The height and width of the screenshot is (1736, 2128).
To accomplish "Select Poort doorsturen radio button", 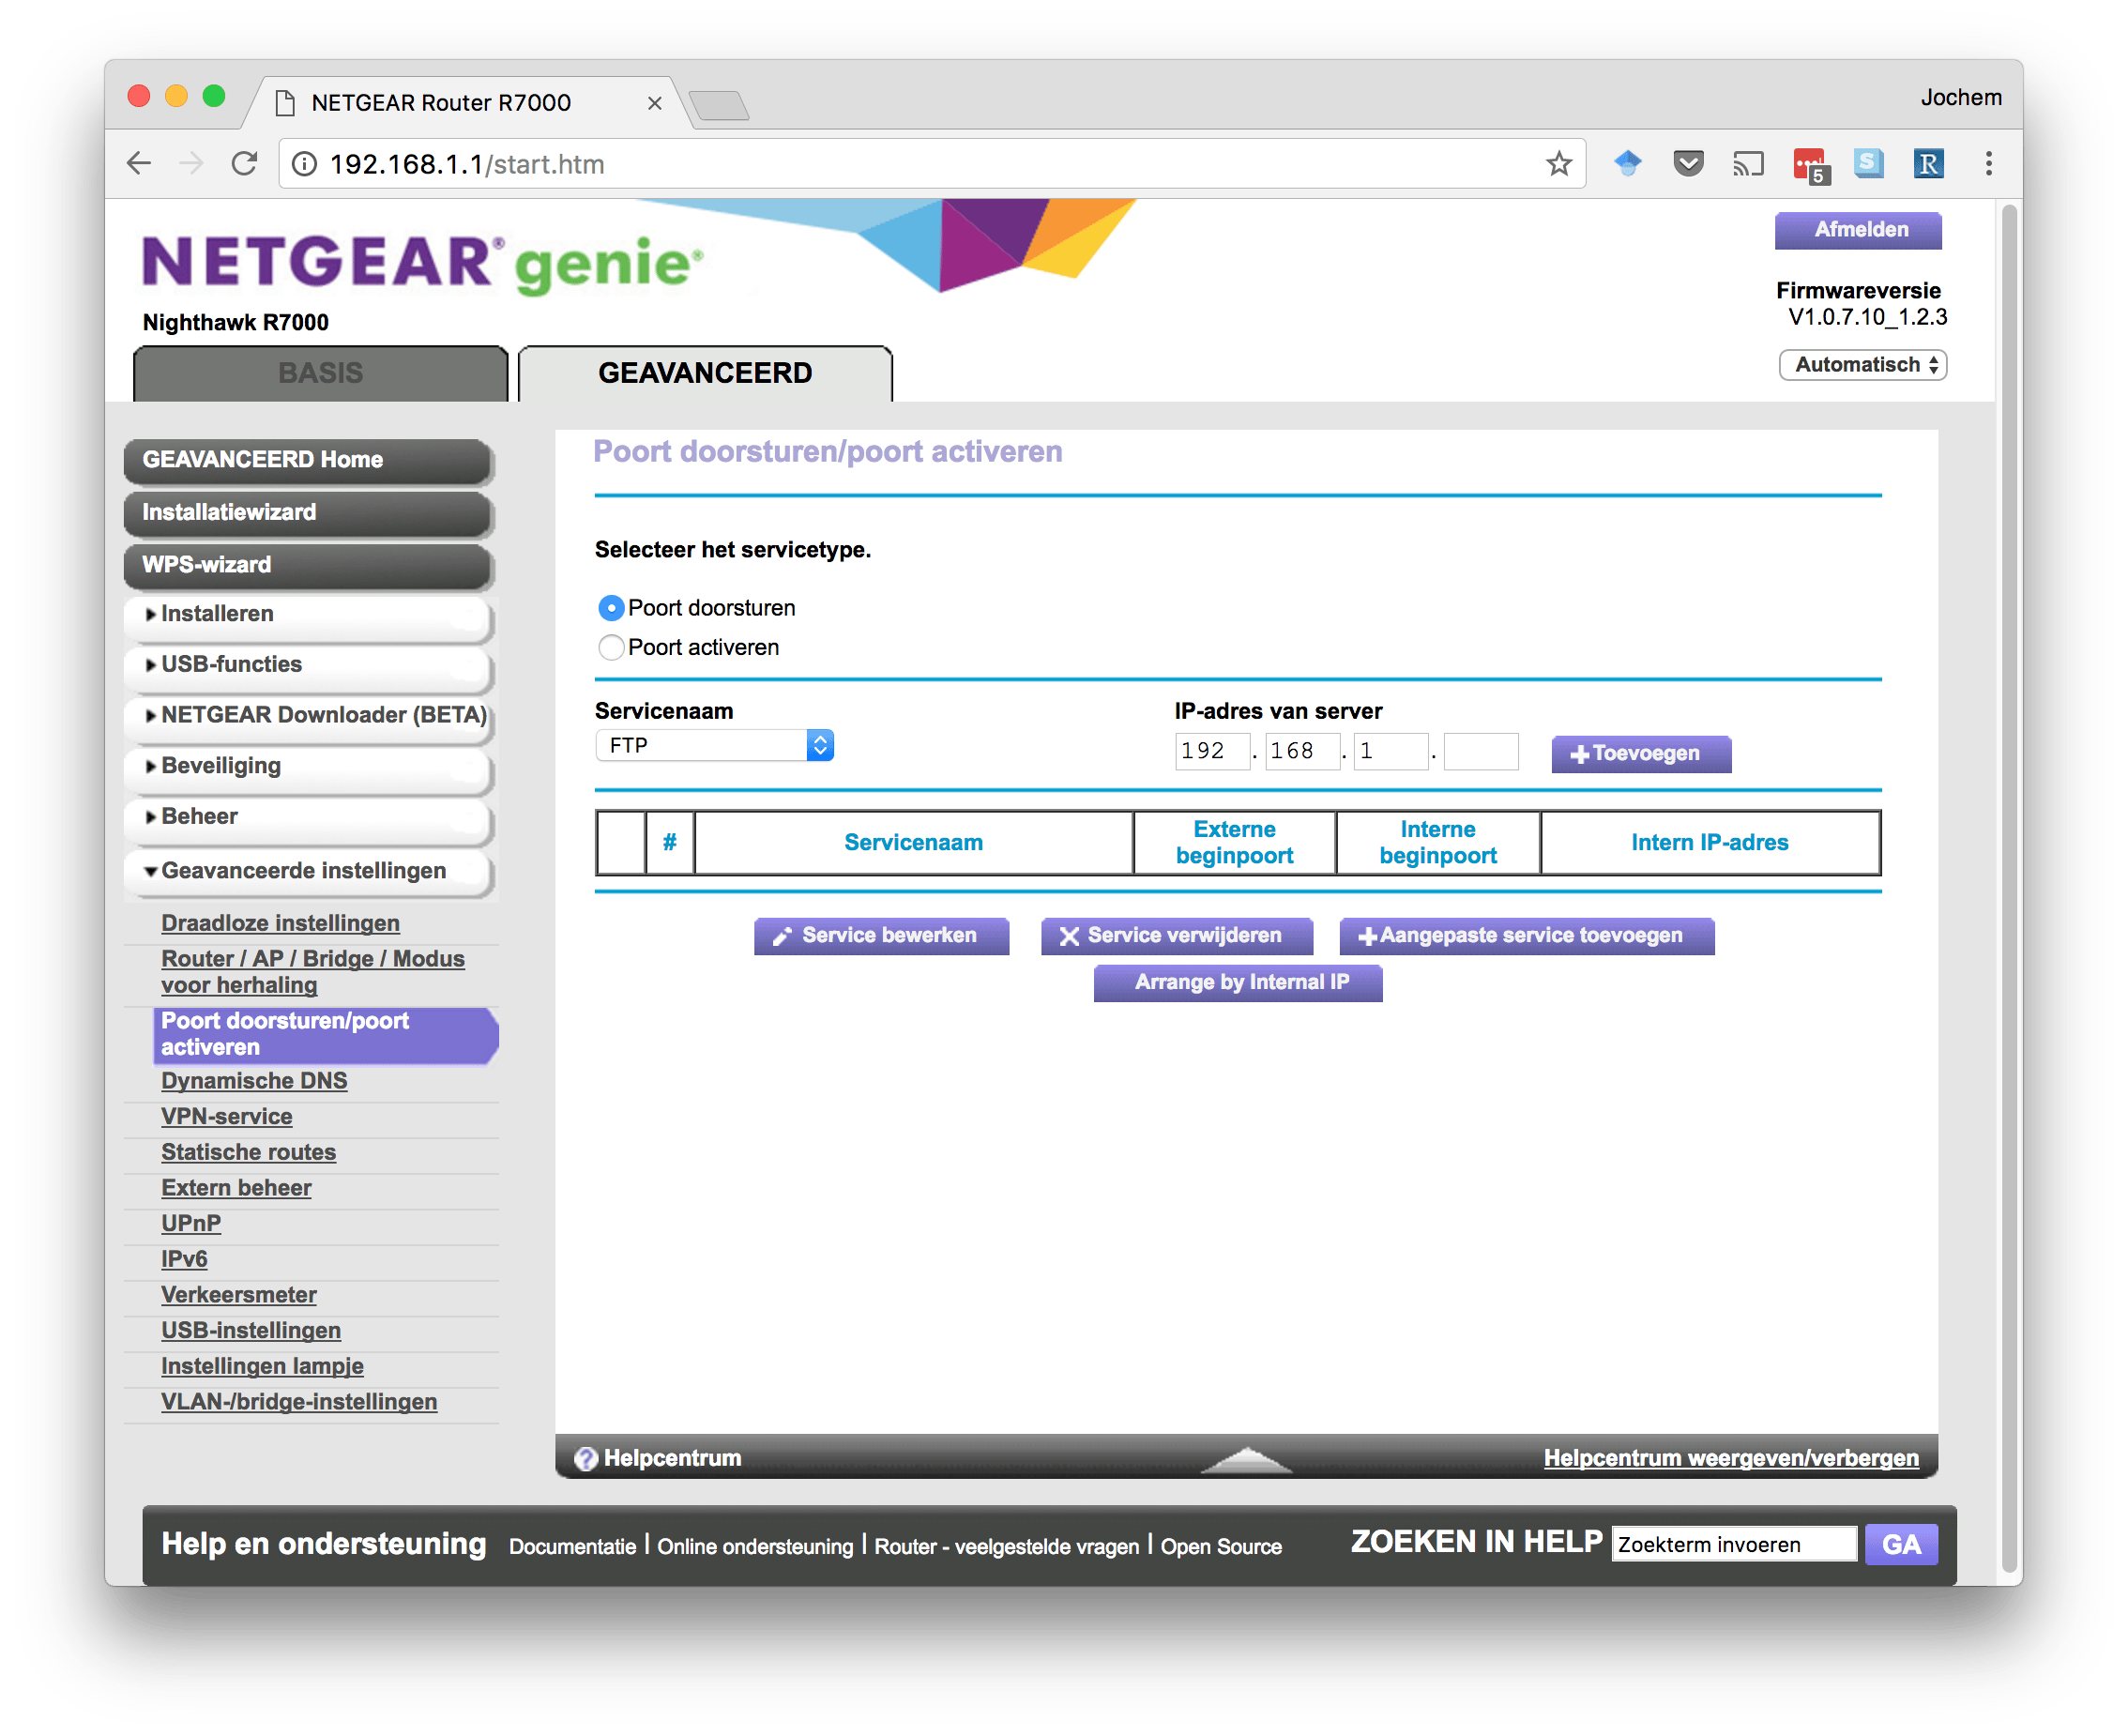I will click(x=611, y=608).
